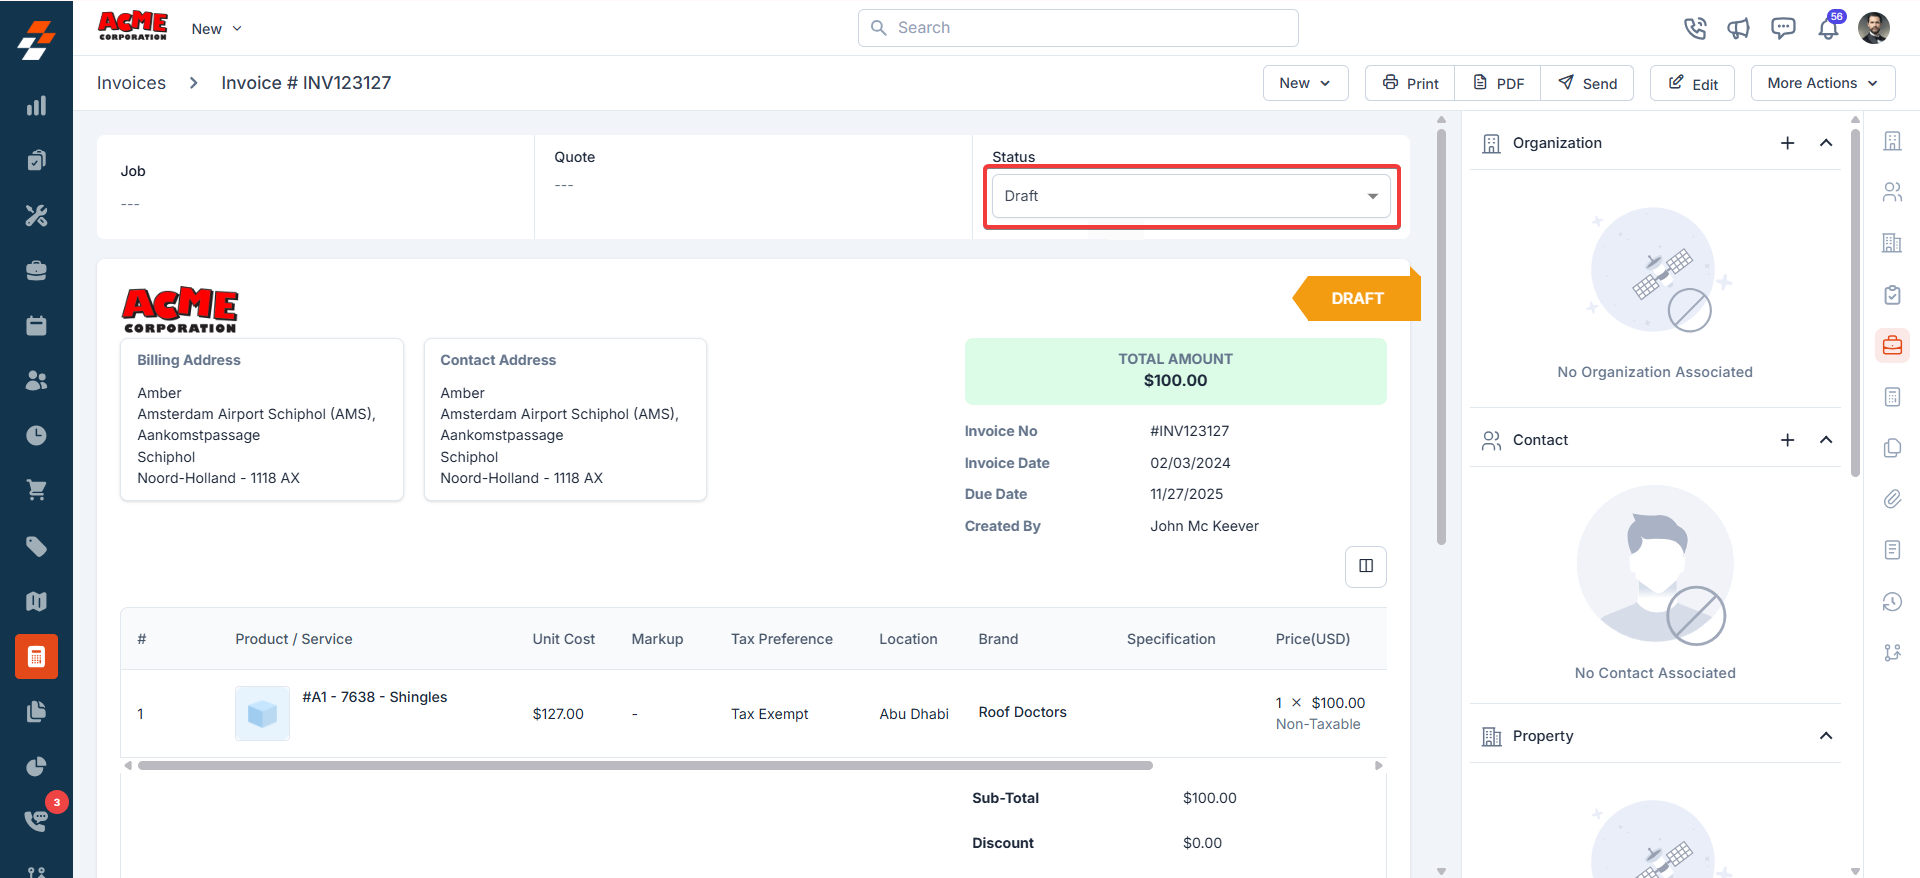Click the main content vertical scrollbar
1920x878 pixels.
[x=1441, y=335]
